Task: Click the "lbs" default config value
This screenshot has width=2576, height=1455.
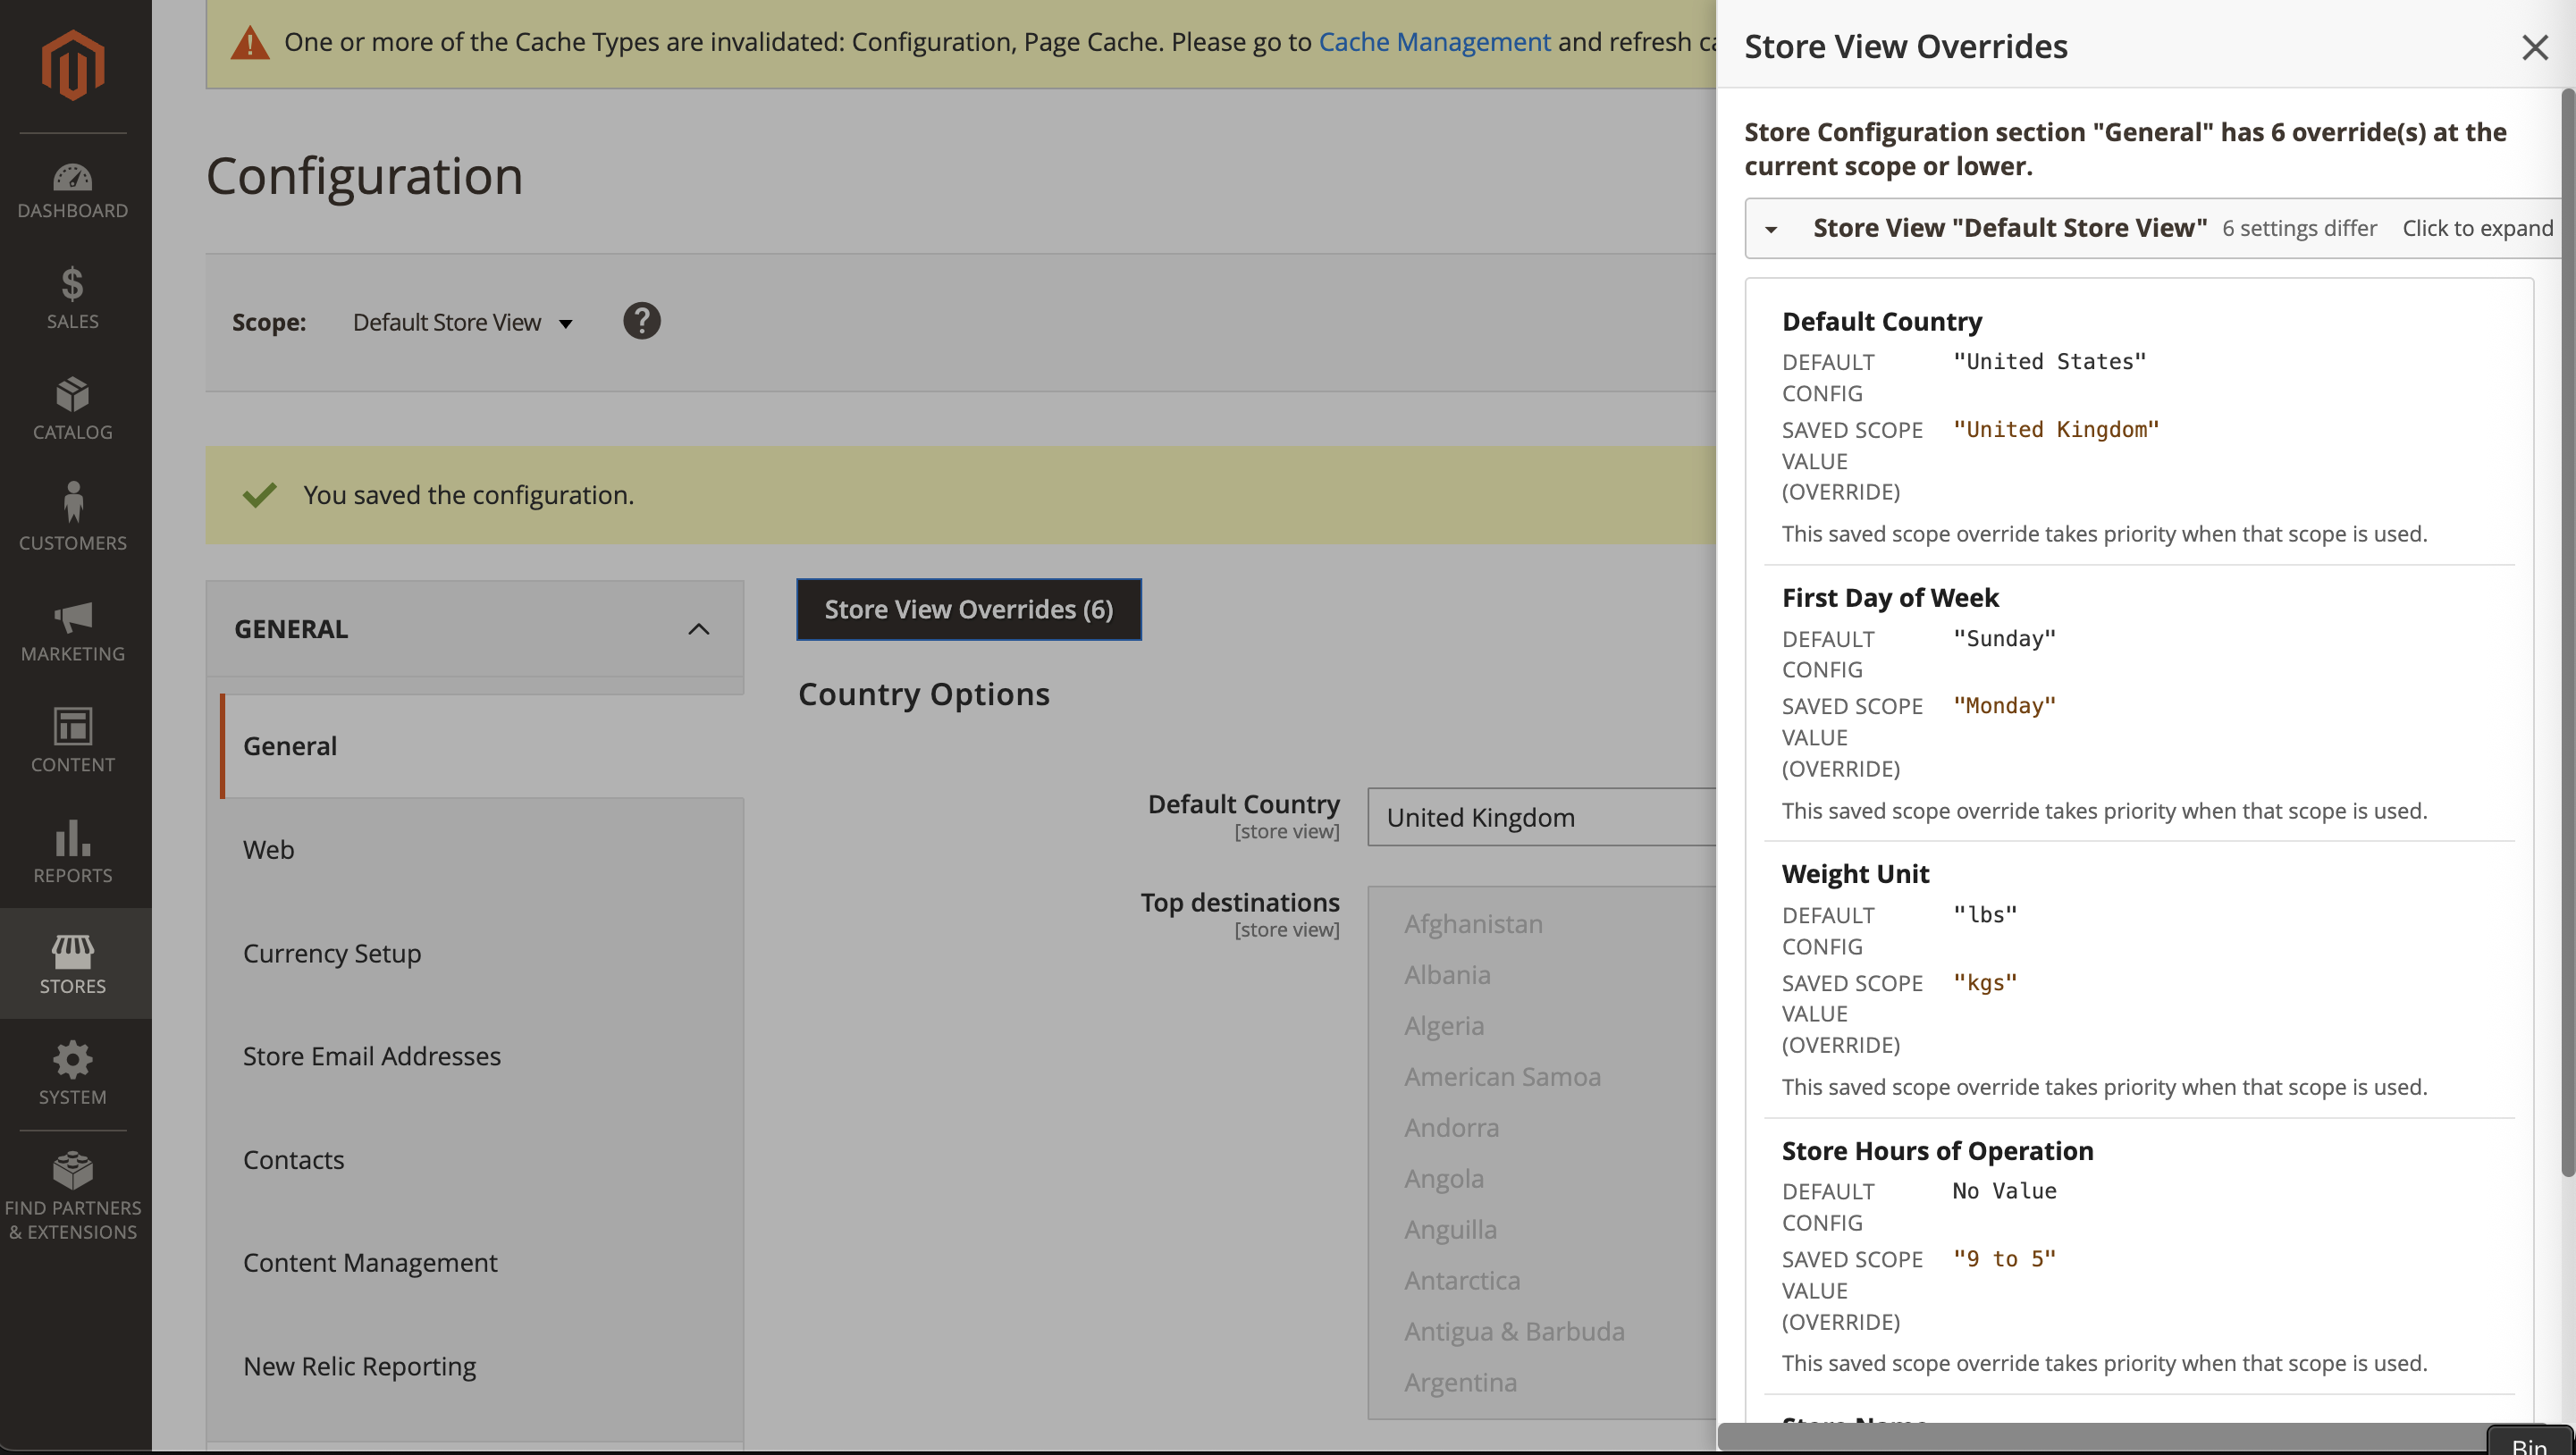Action: pos(1985,914)
